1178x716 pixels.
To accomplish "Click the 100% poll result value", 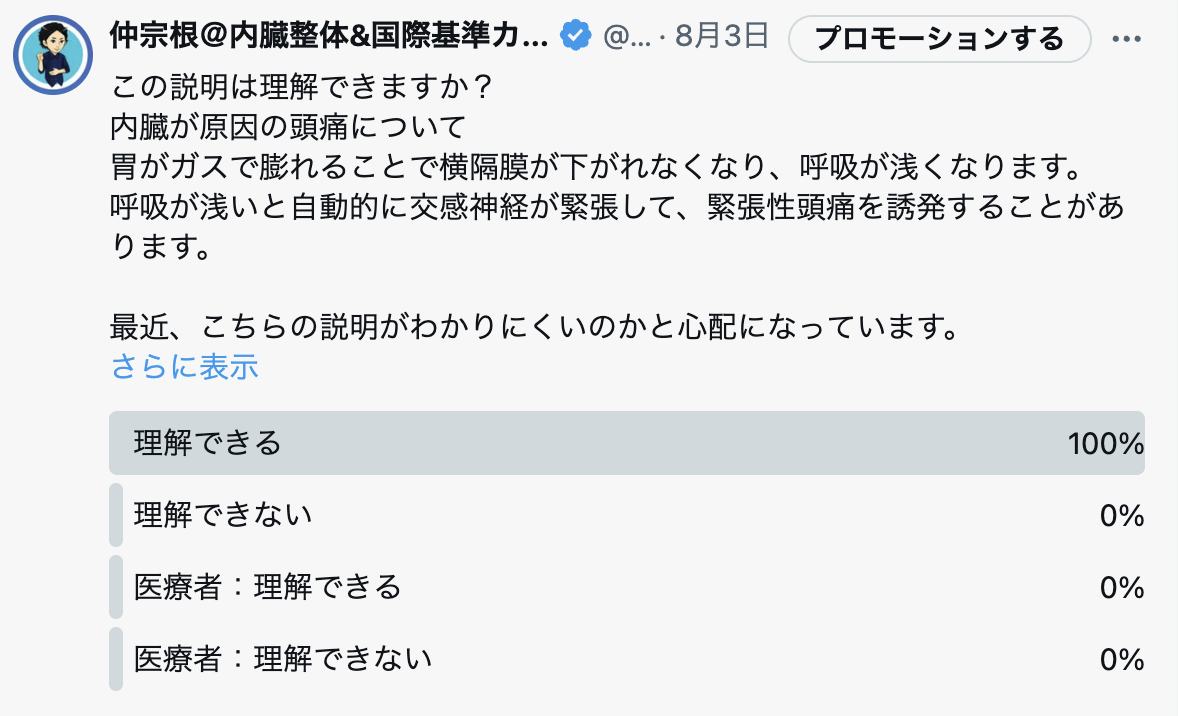I will pyautogui.click(x=1106, y=443).
